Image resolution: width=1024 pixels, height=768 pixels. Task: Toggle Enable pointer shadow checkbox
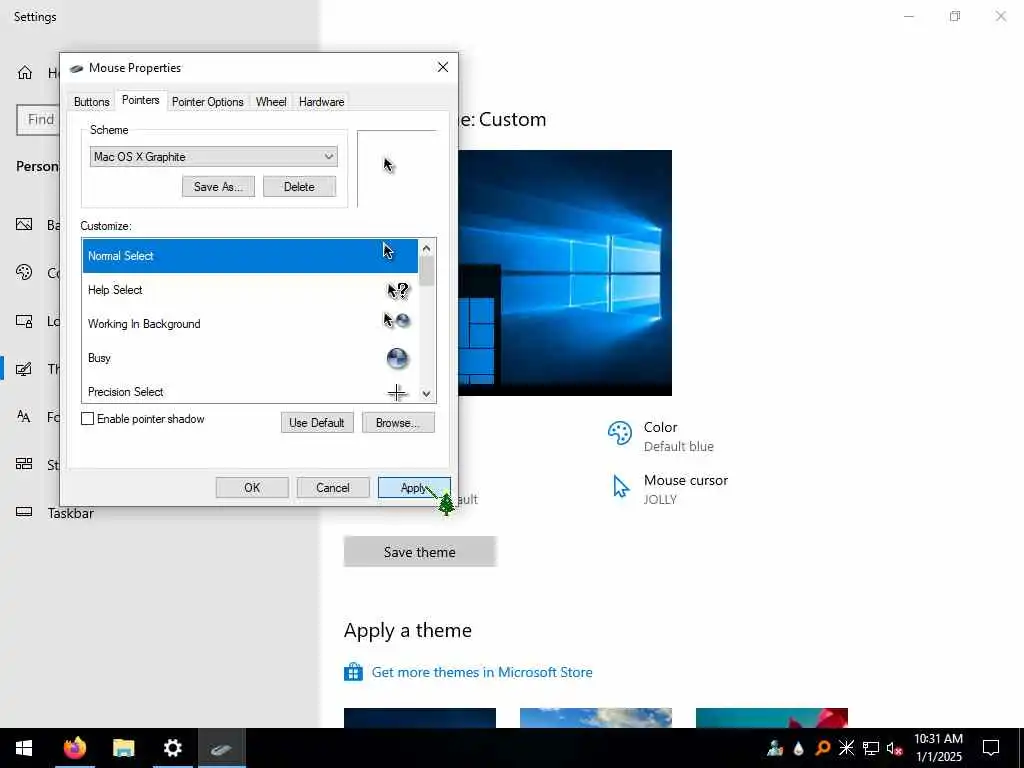coord(88,419)
